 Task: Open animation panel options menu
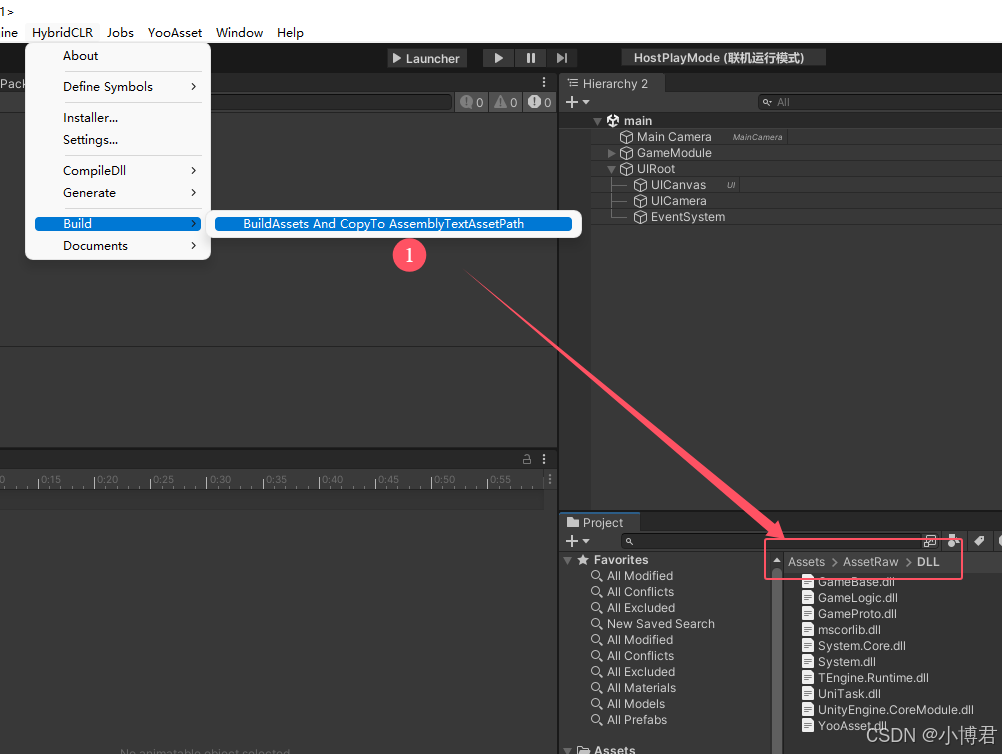[544, 459]
